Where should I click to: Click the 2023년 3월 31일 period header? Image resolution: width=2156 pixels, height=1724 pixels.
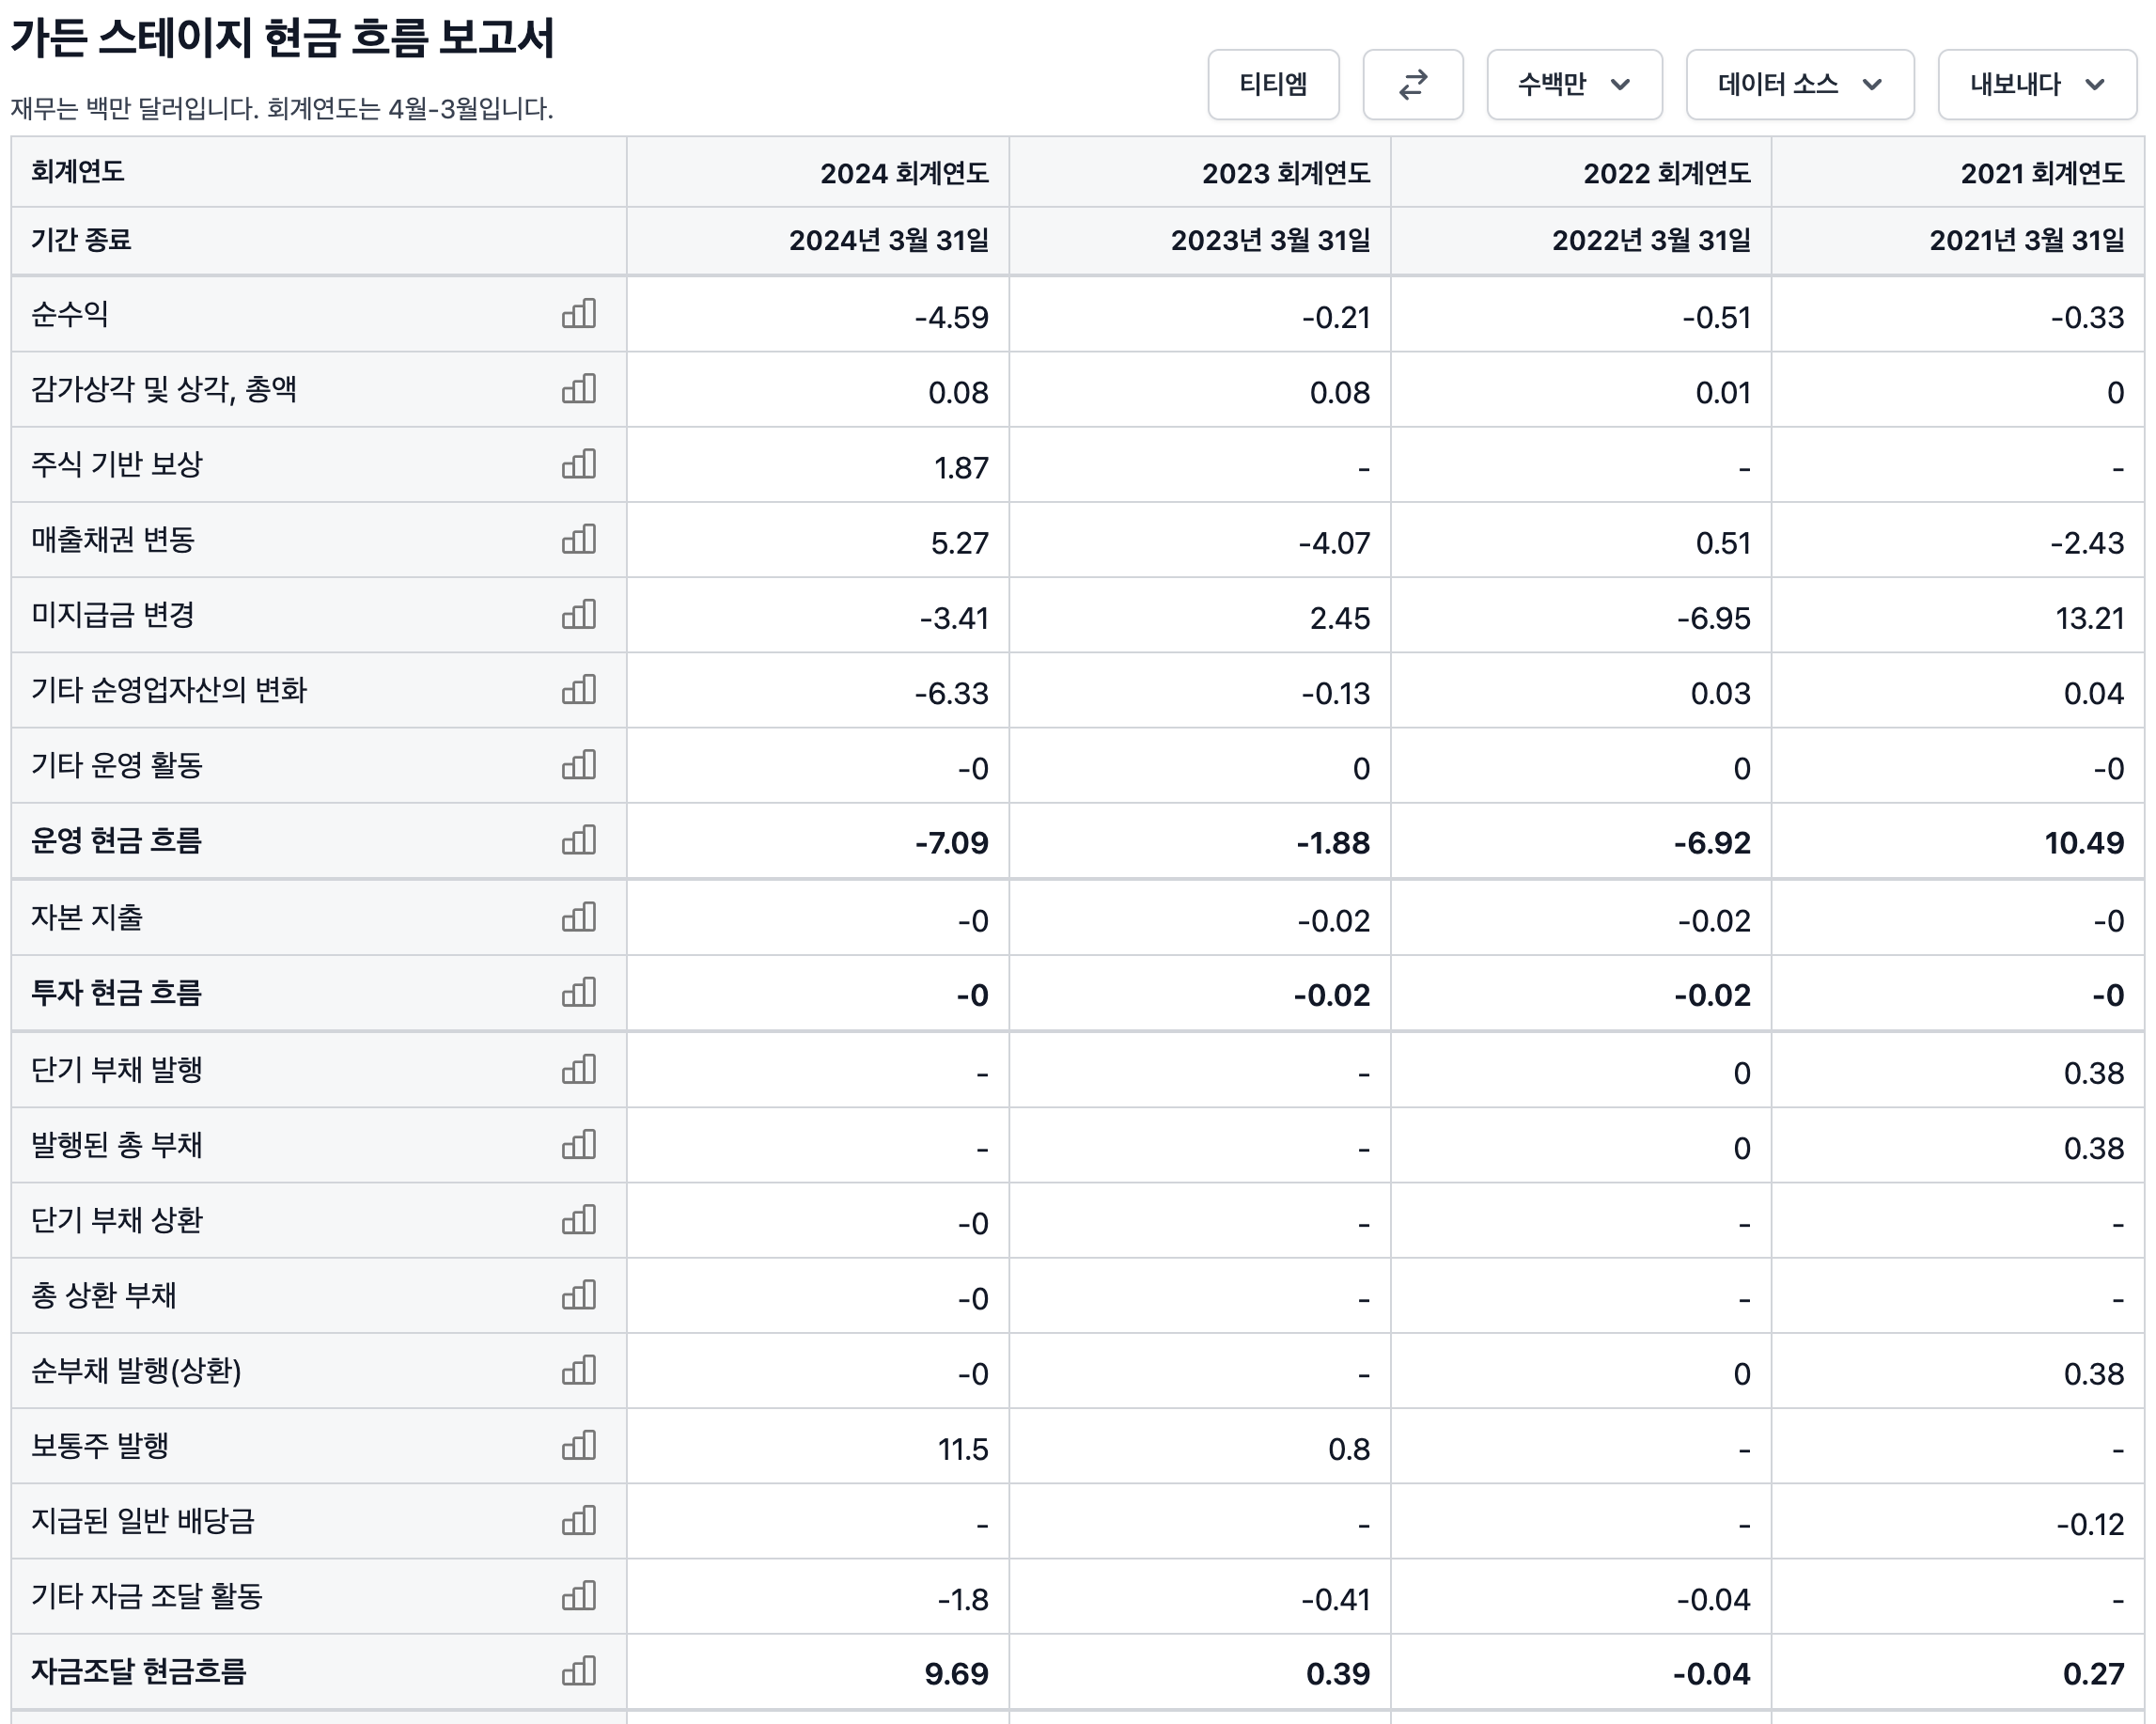pos(1269,240)
